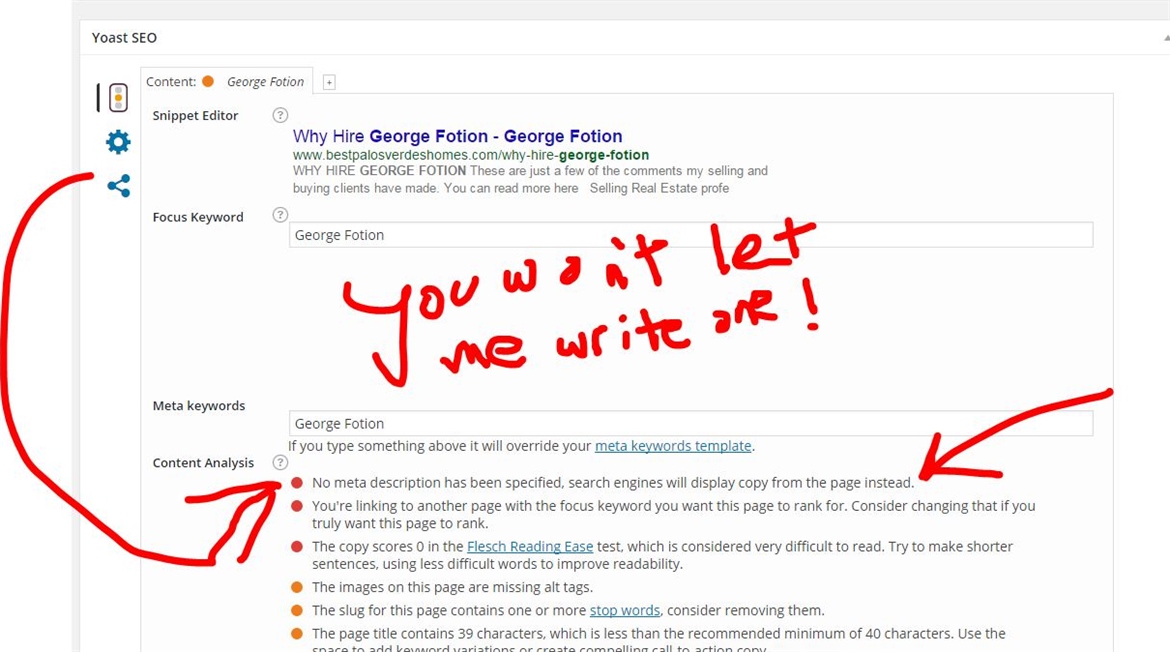Select the Content: George Fotion tab
This screenshot has height=652, width=1170.
pos(226,82)
